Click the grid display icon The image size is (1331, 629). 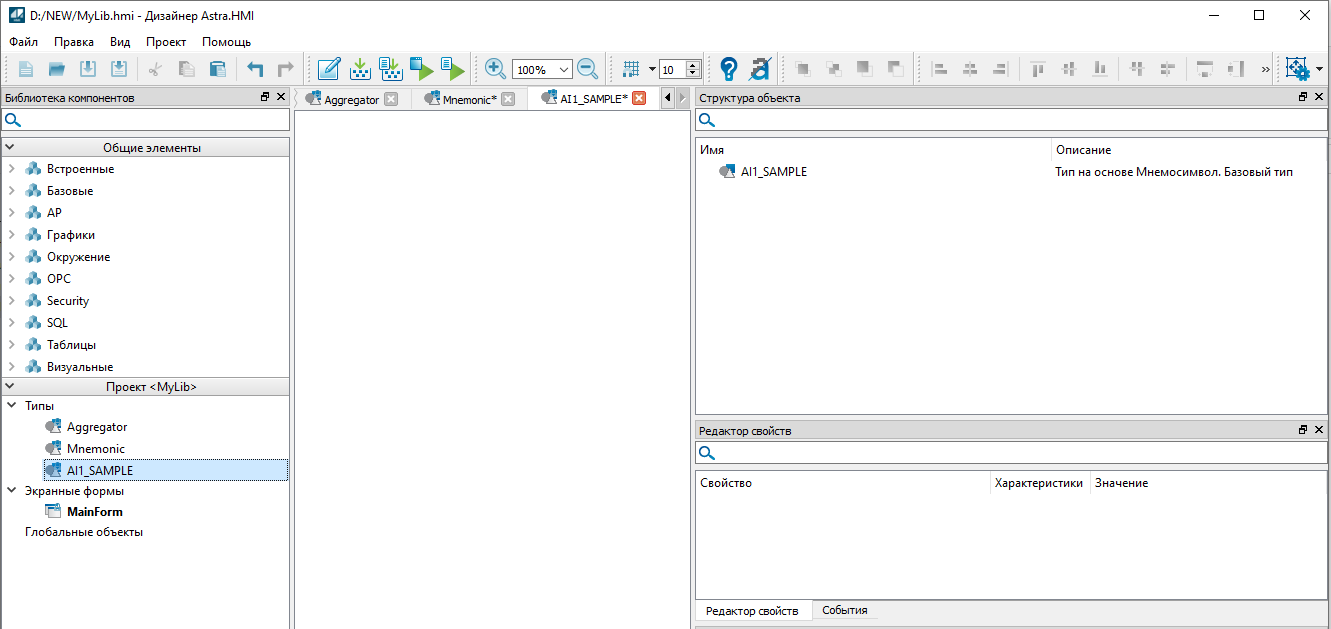[x=631, y=69]
